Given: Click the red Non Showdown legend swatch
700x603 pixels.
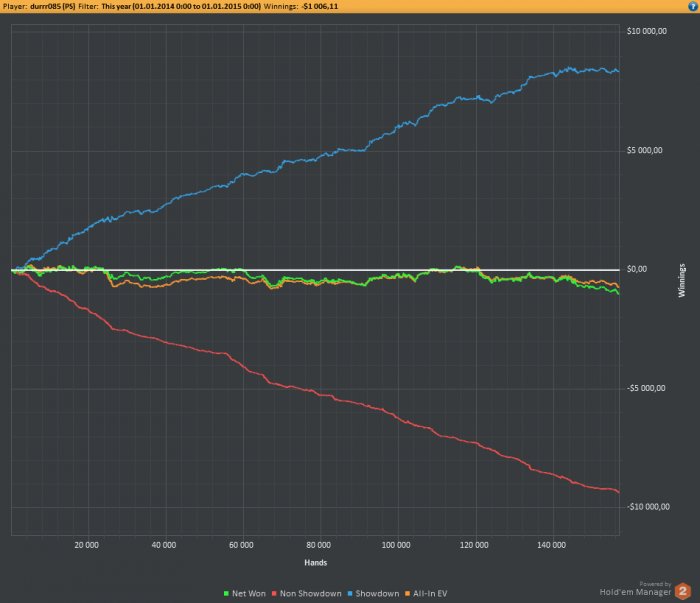Looking at the screenshot, I should pos(274,594).
